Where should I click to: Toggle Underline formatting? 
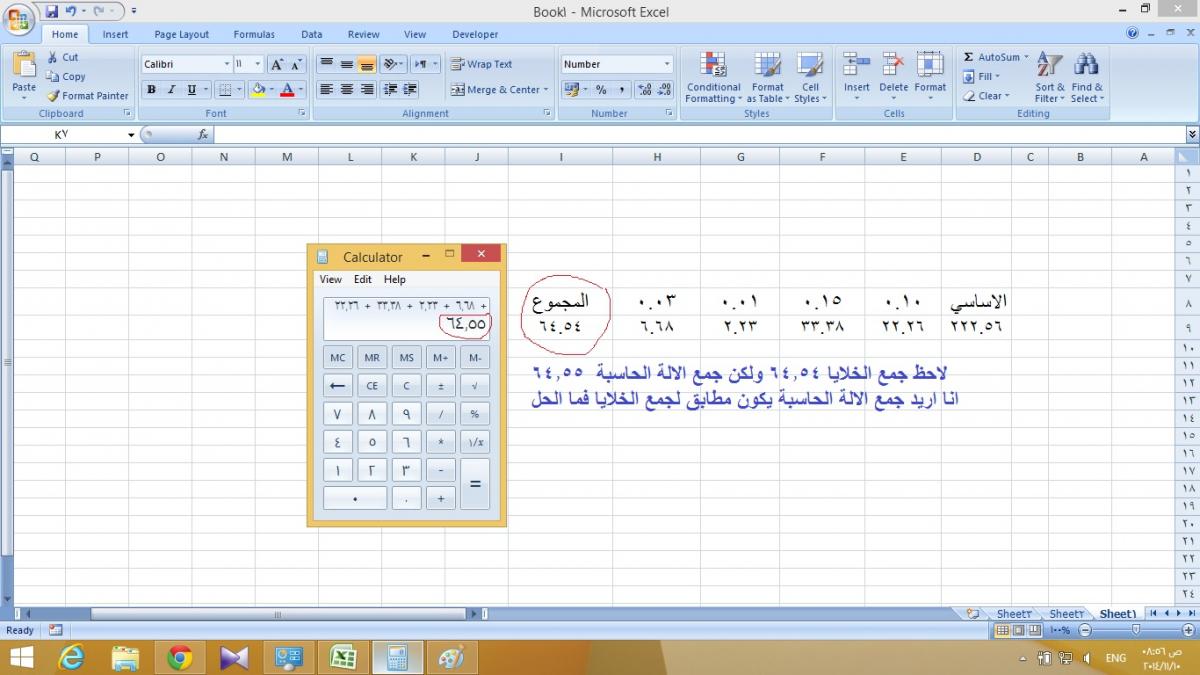click(191, 89)
